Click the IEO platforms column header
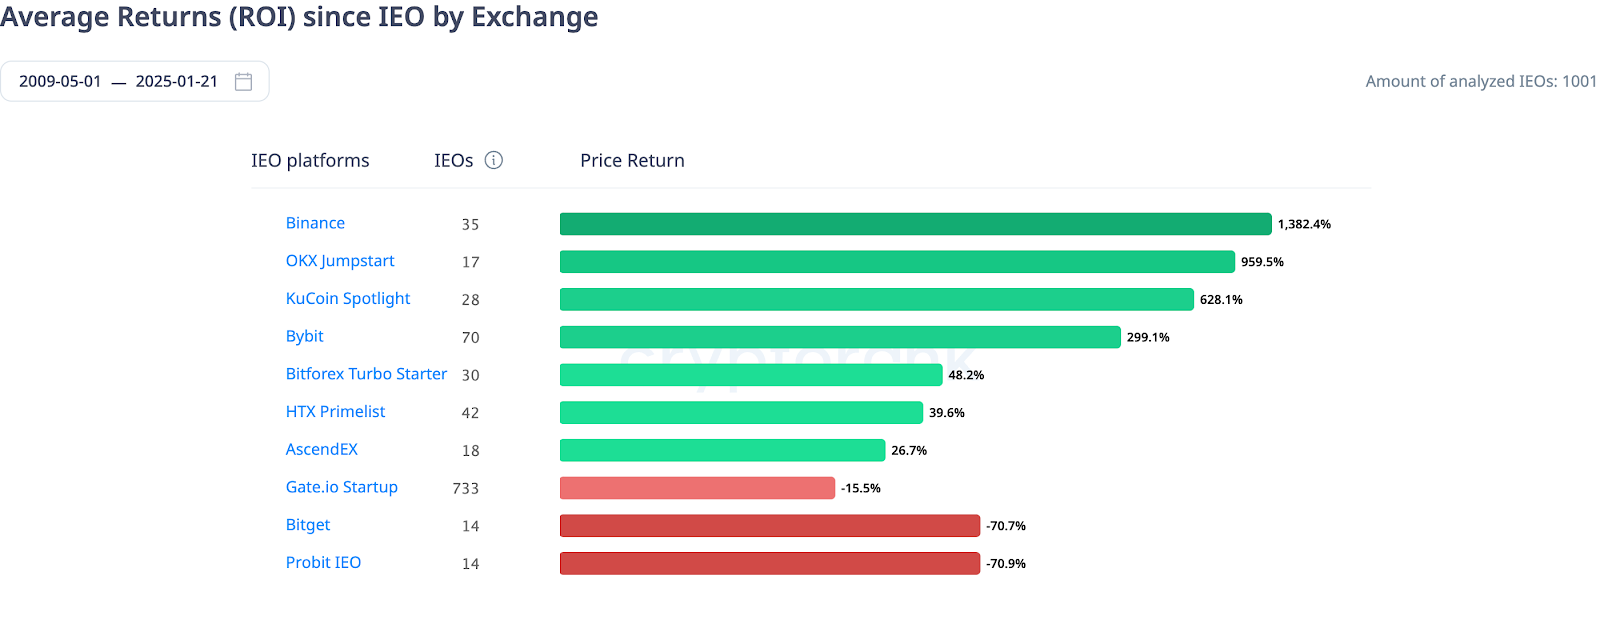Screen dimensions: 1600x640 (310, 161)
